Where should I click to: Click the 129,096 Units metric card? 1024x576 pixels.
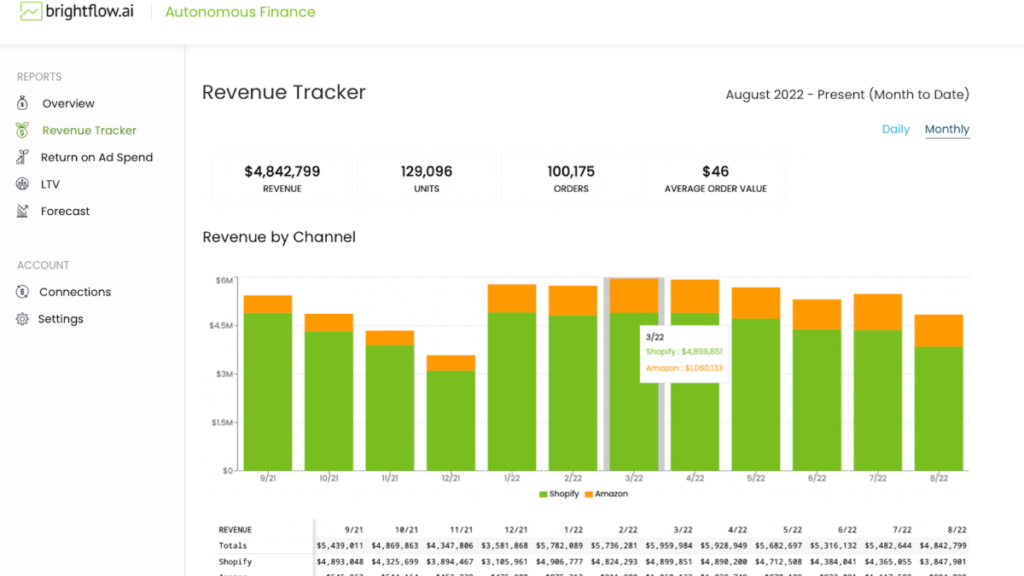pos(427,178)
